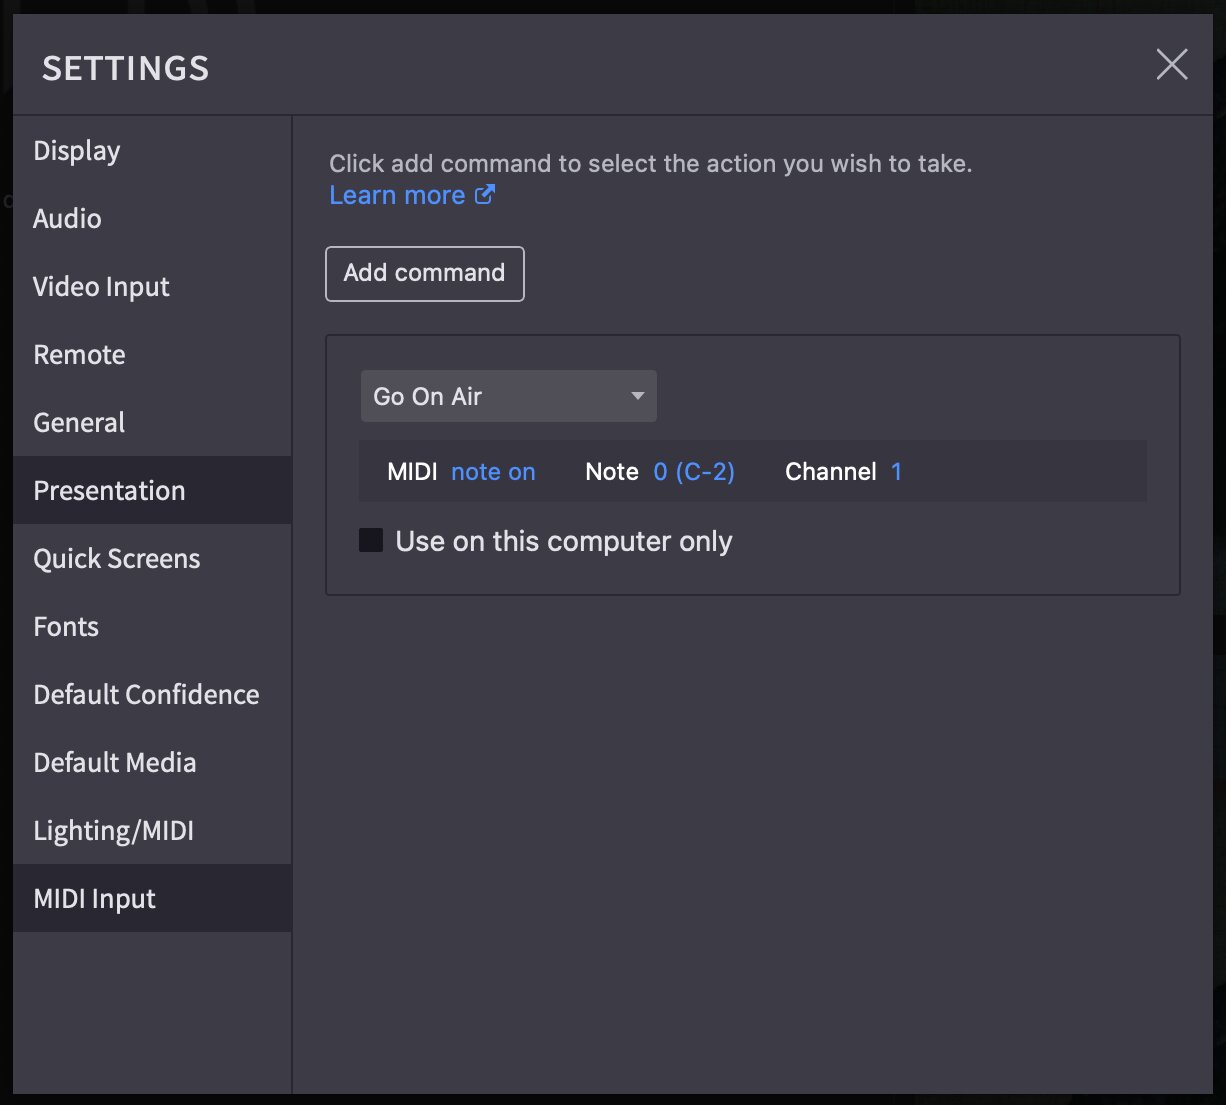Switch to the Lighting/MIDI tab

point(152,831)
